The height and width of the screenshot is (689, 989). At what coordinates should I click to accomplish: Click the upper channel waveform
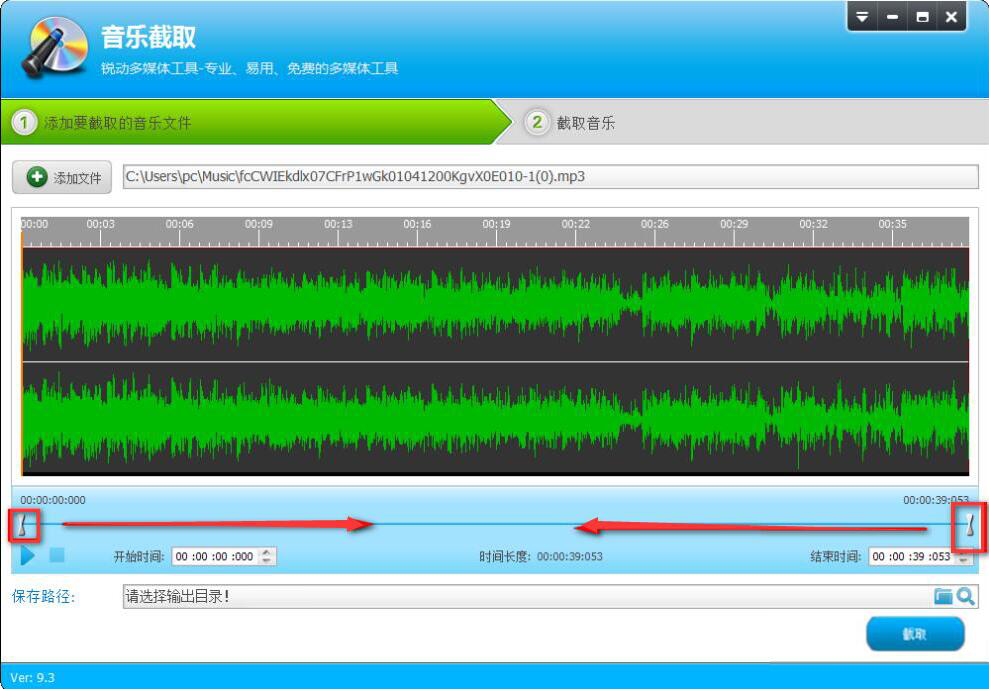(x=495, y=304)
